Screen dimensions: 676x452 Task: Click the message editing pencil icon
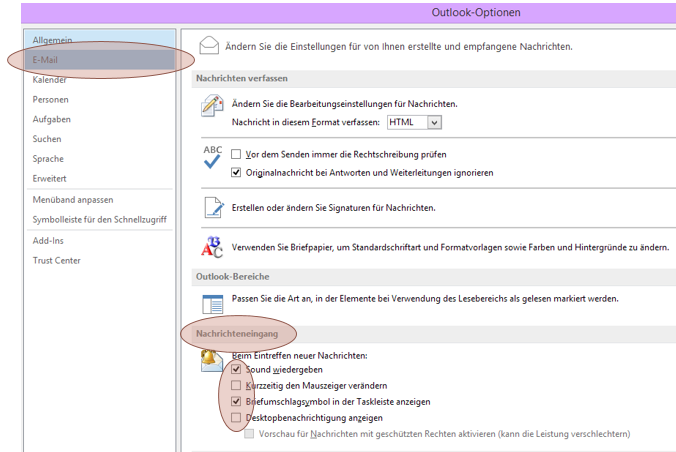212,104
